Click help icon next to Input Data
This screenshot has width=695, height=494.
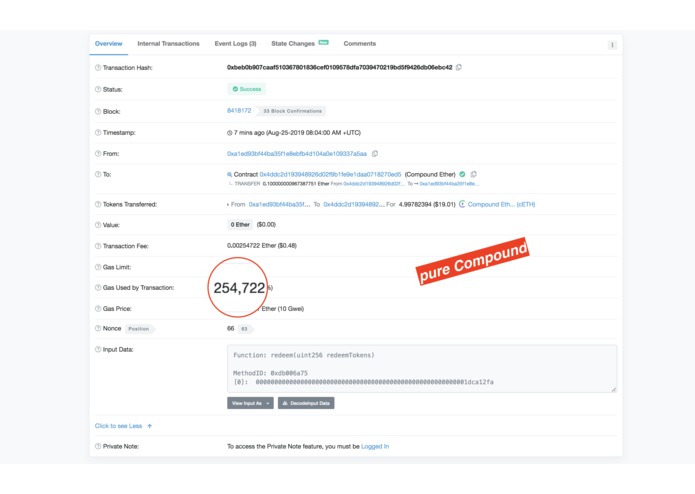pyautogui.click(x=98, y=350)
